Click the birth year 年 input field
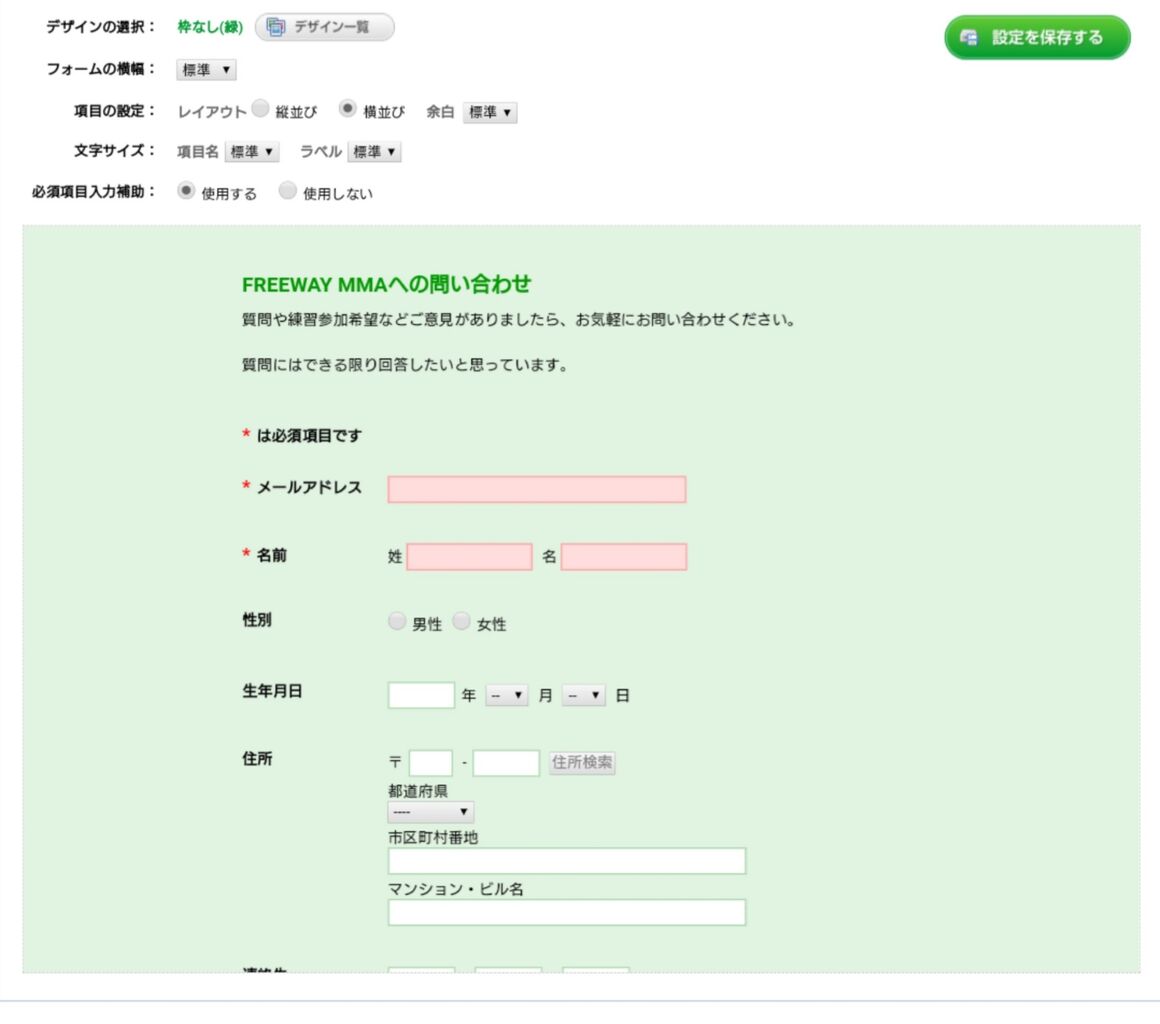 [x=421, y=695]
